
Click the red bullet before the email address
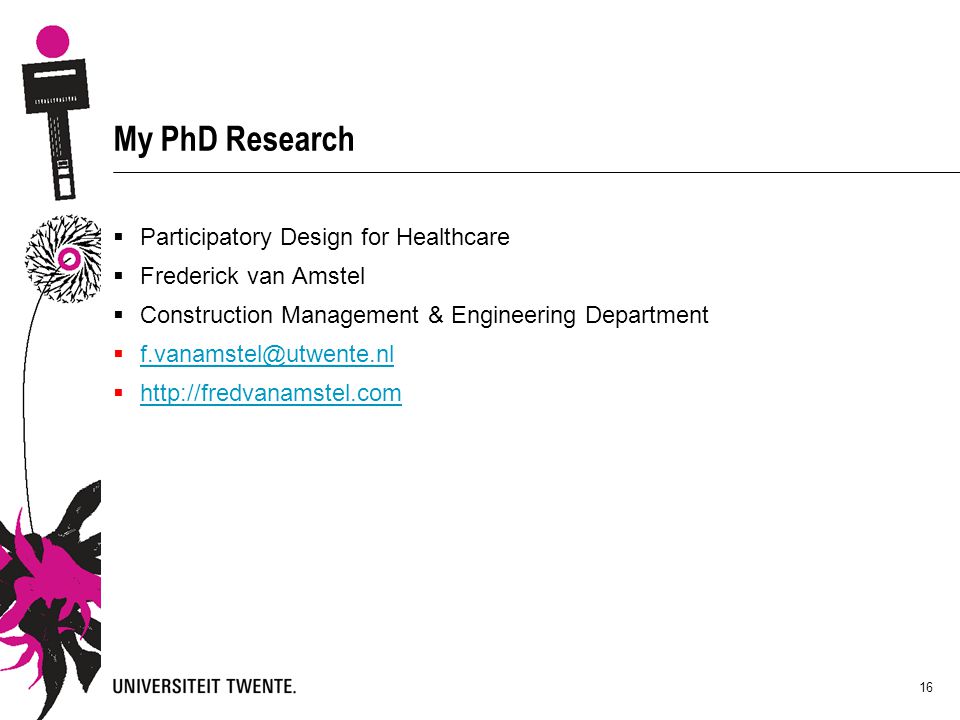click(x=119, y=354)
